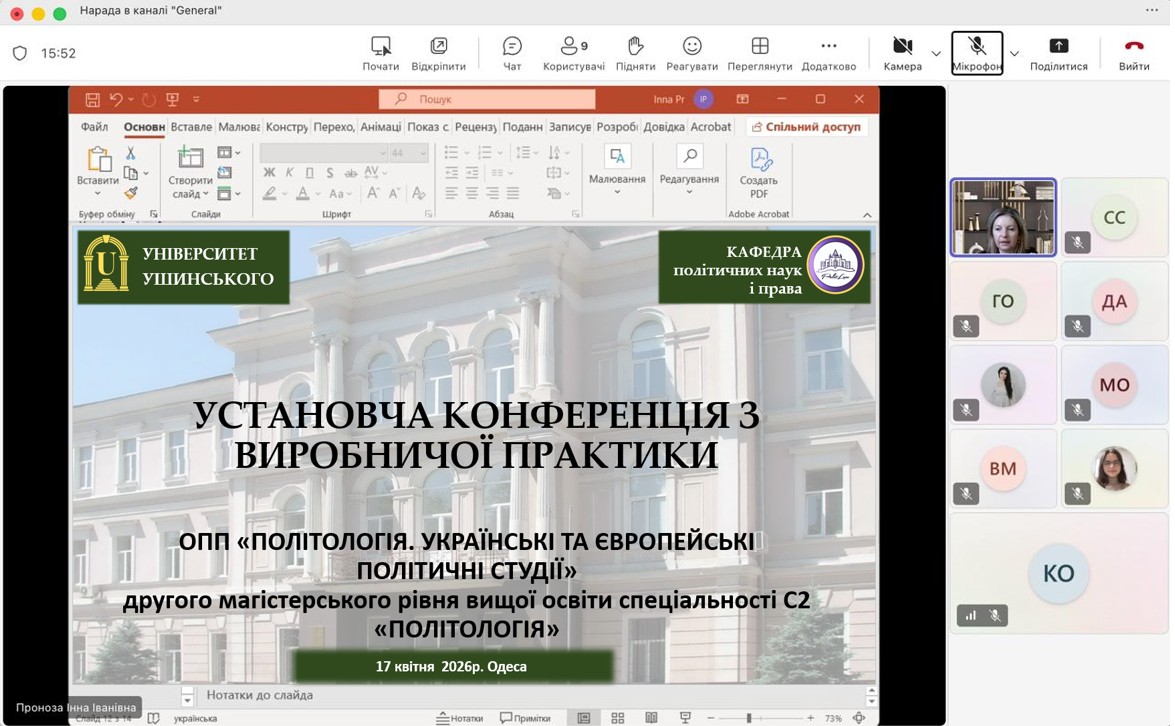Select the CC participant tile
The image size is (1175, 726).
point(1113,217)
